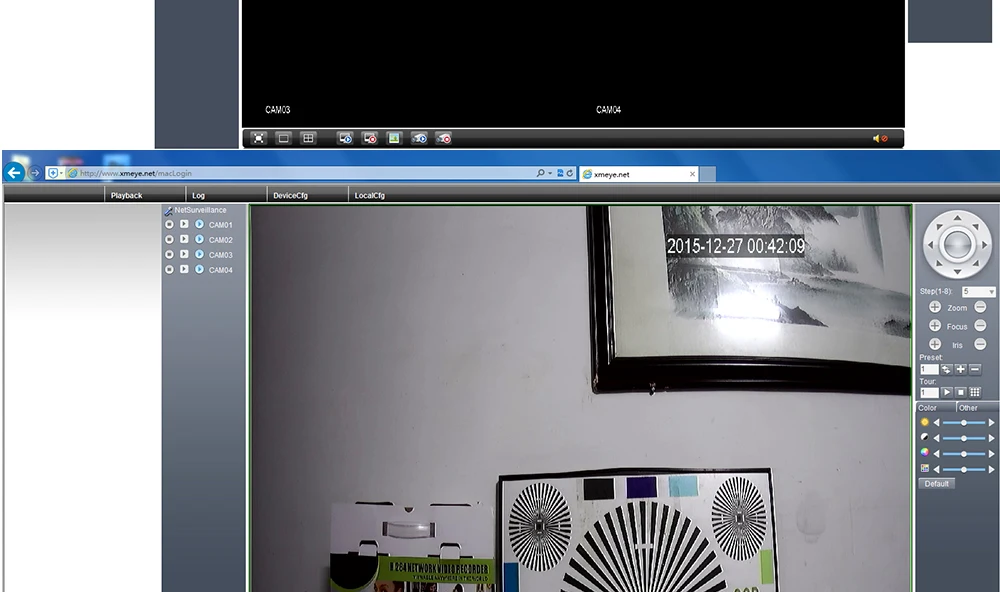Click the stop-all-channels toolbar icon

370,138
